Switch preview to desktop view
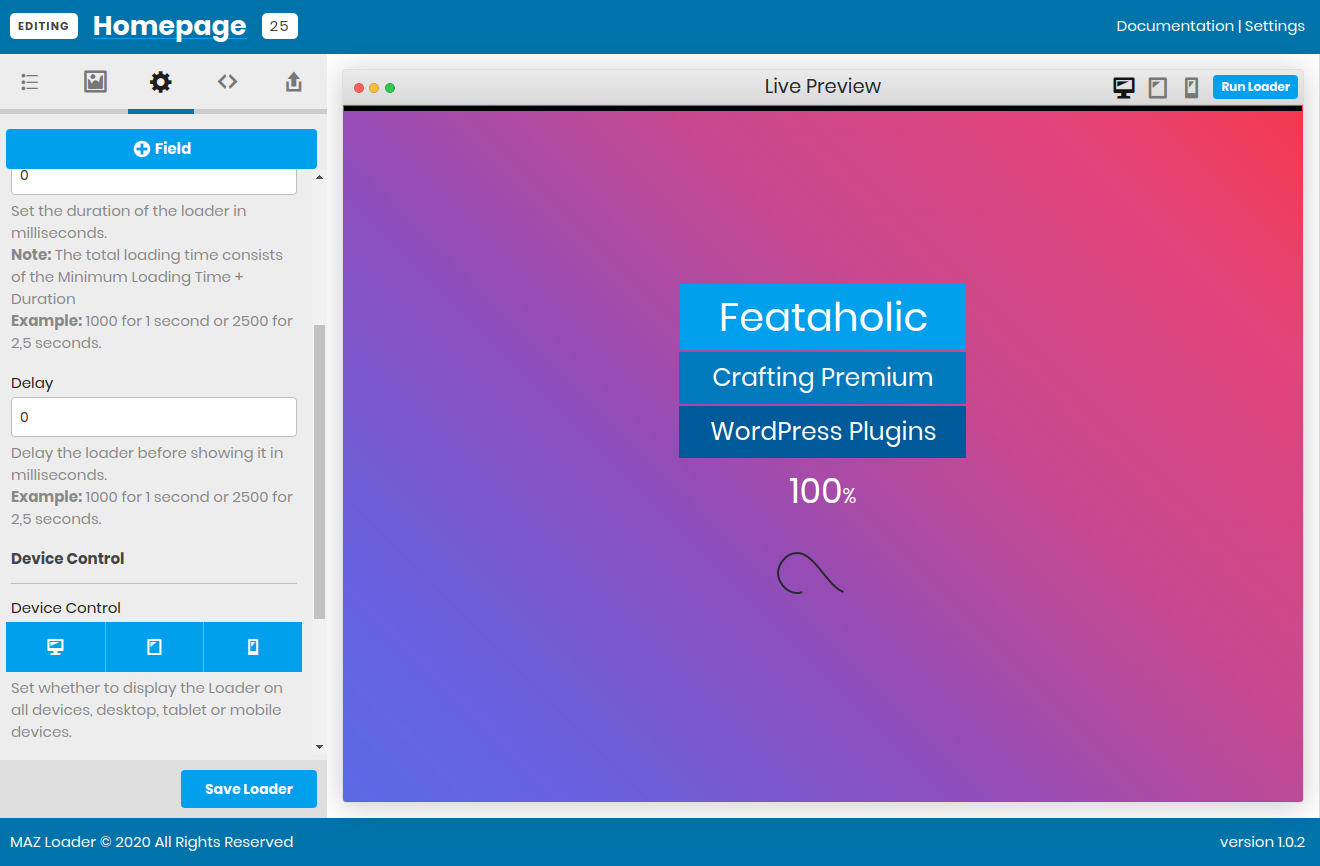Image resolution: width=1320 pixels, height=866 pixels. 1124,88
